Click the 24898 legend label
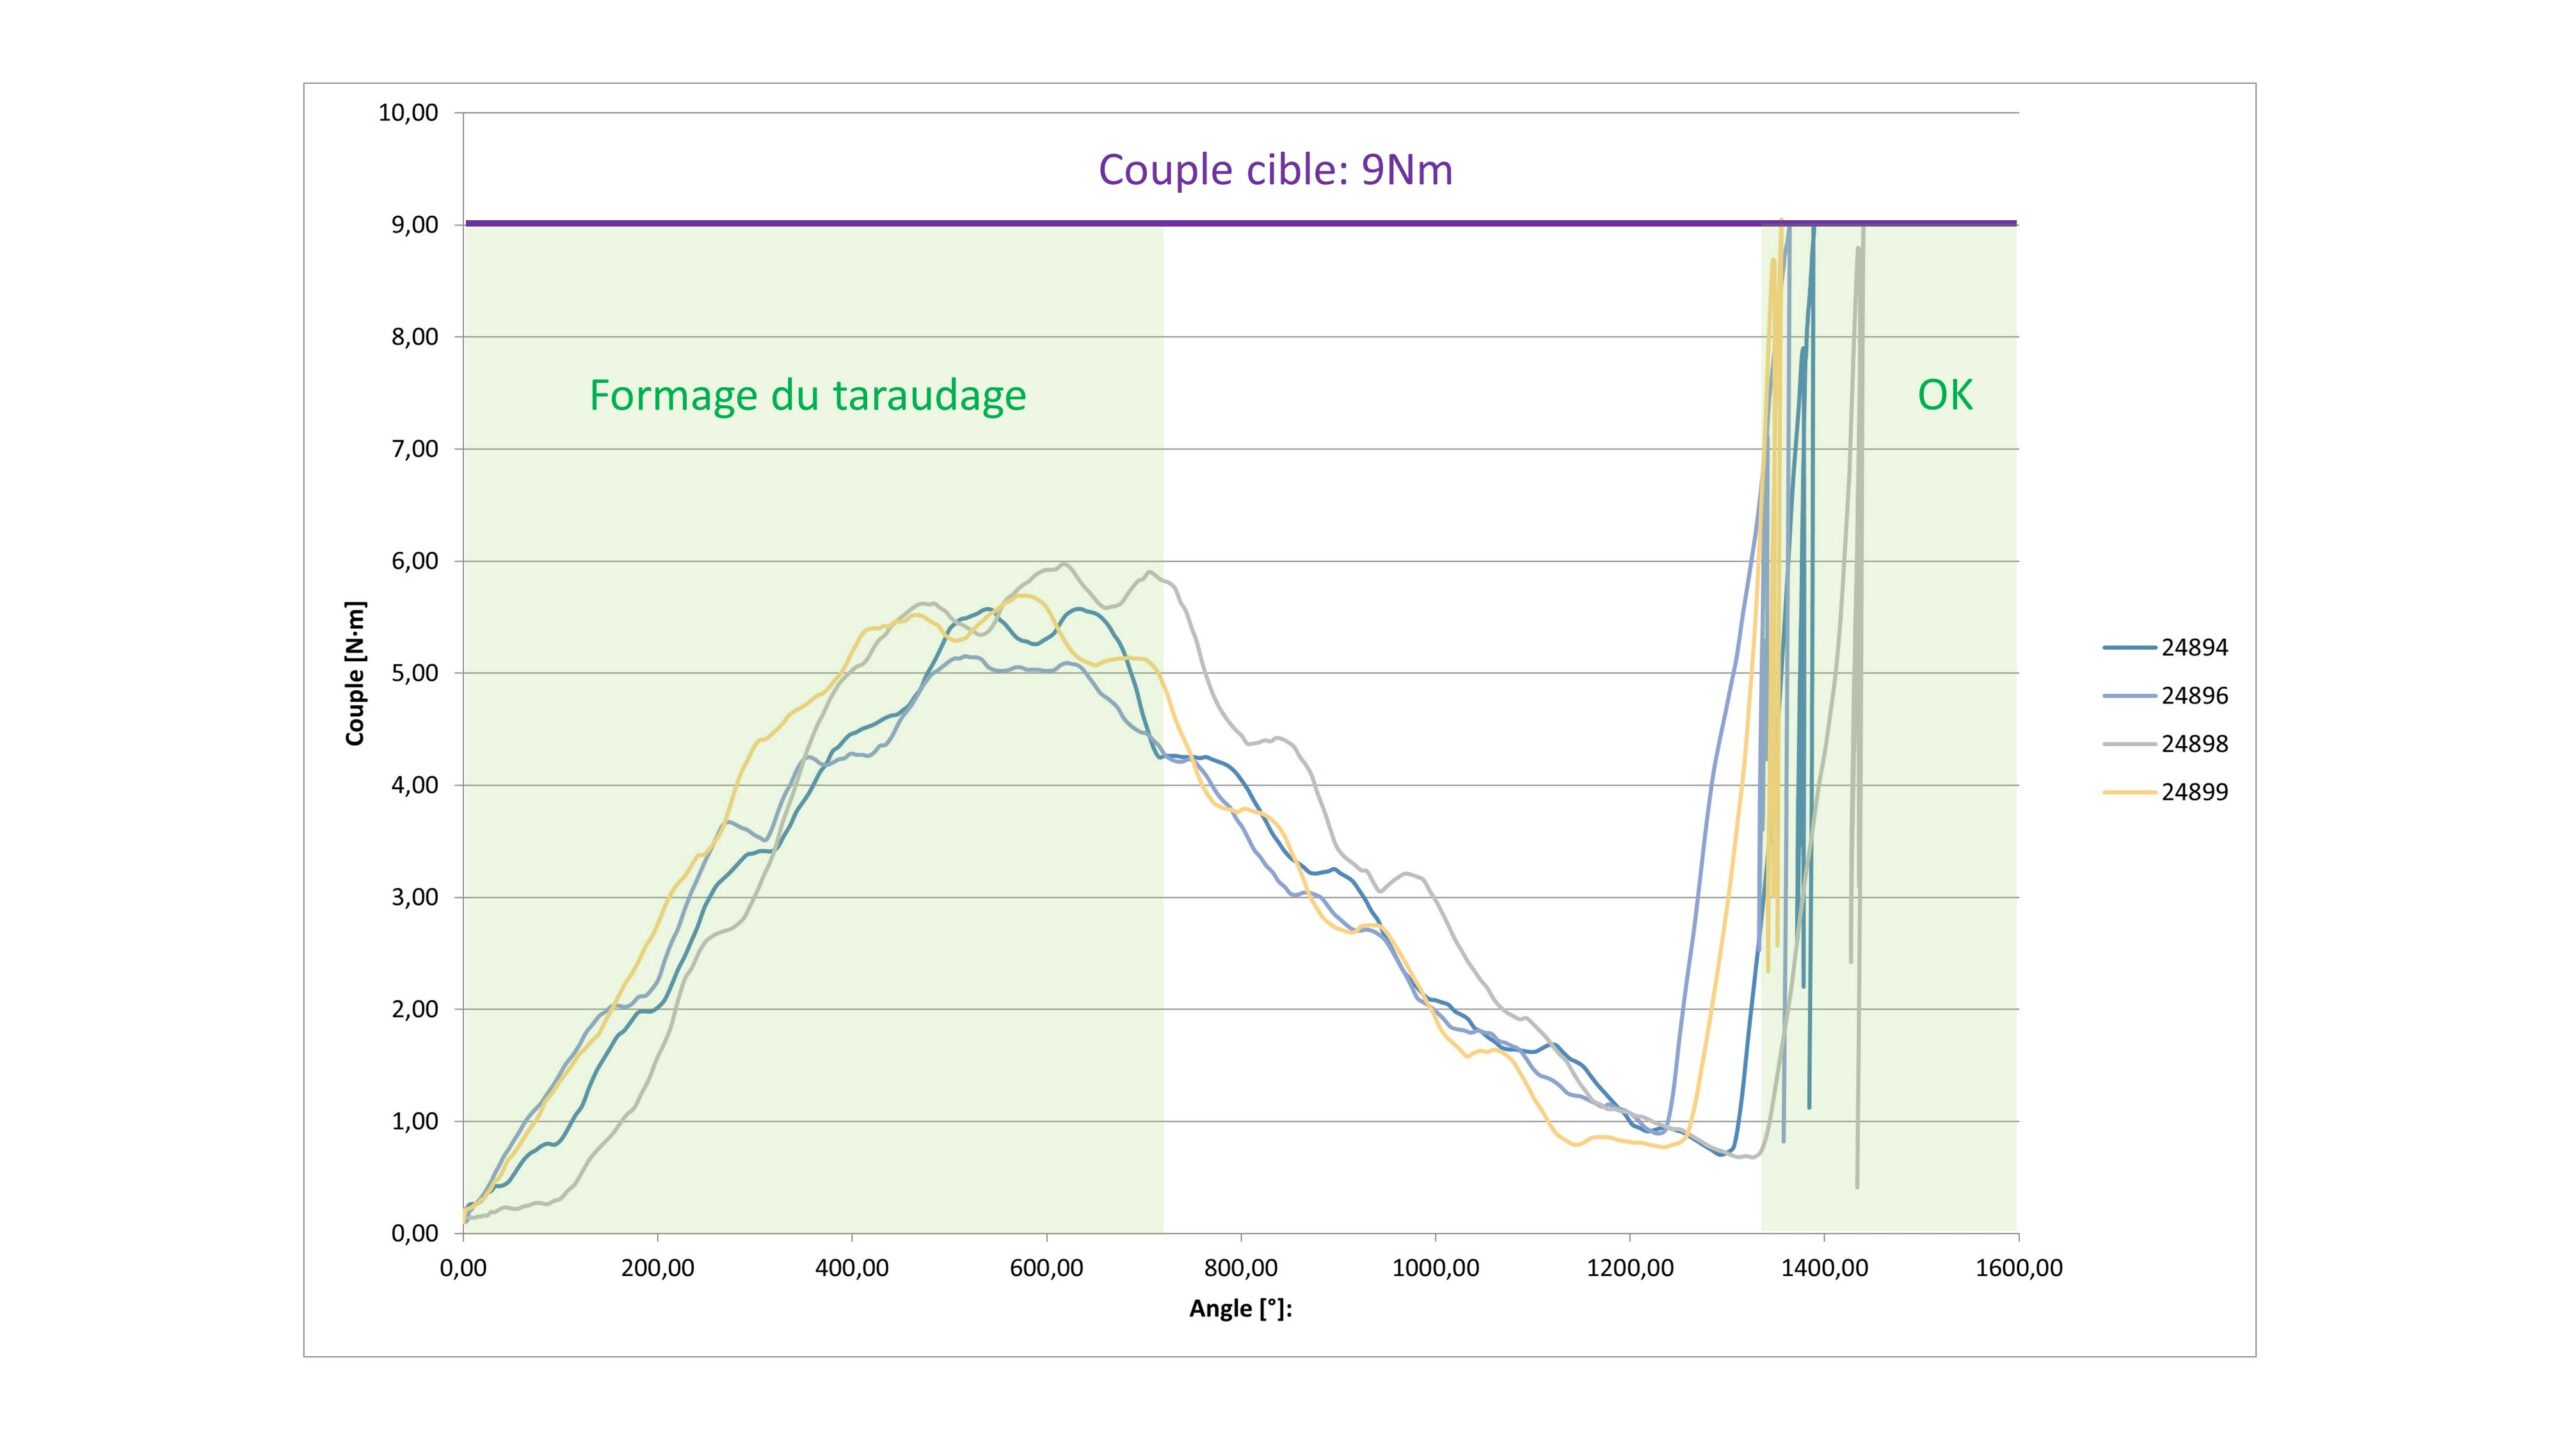 click(2195, 744)
